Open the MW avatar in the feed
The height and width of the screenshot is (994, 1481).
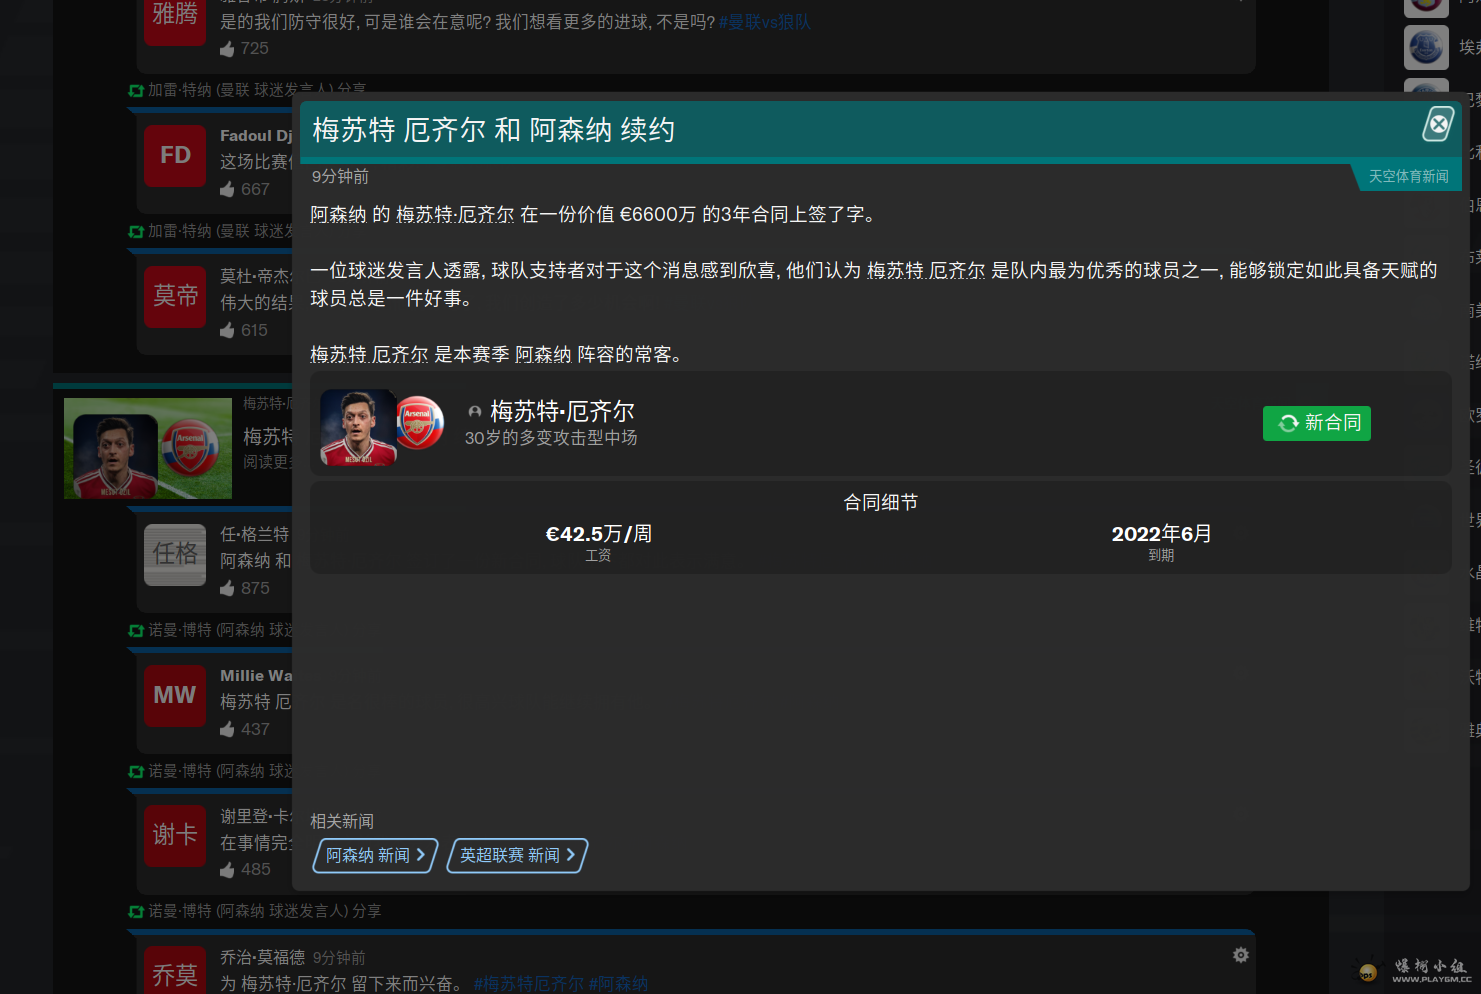coord(175,696)
